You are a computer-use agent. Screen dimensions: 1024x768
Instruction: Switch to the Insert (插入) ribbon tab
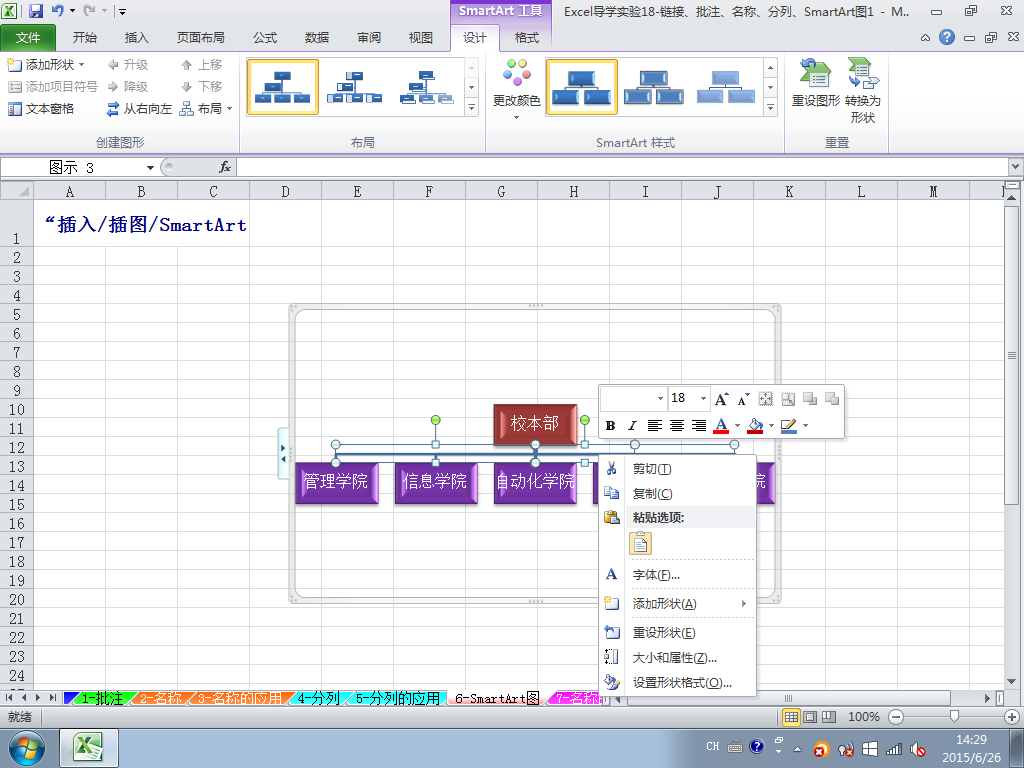[136, 38]
